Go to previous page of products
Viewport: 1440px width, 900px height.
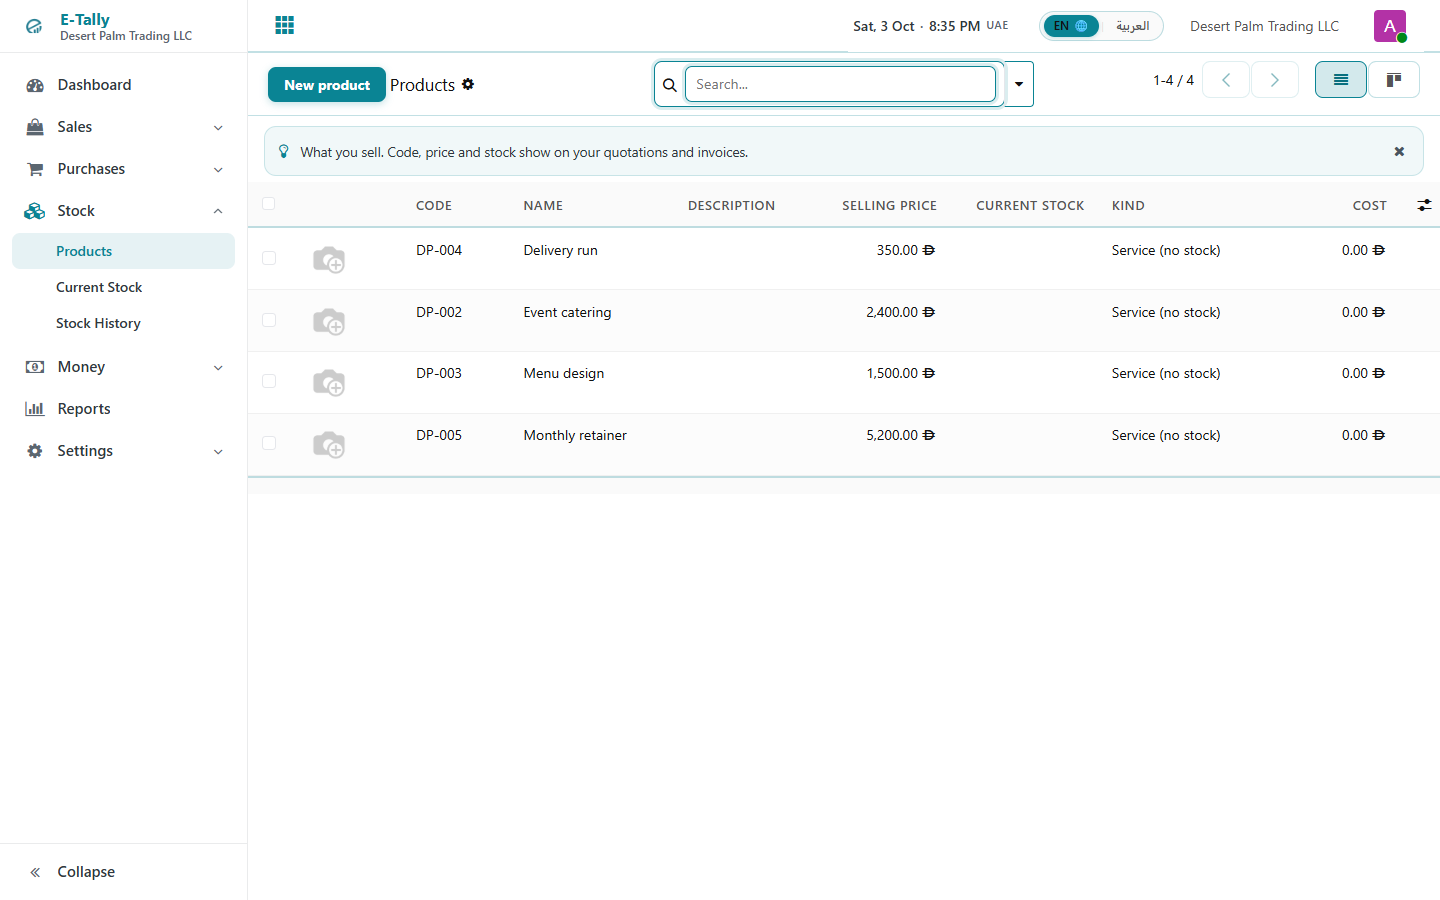point(1226,80)
